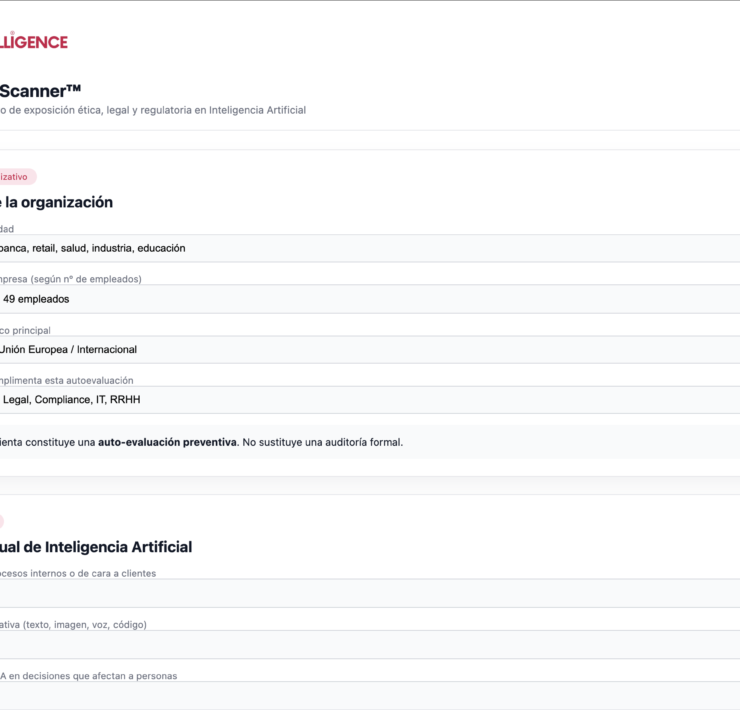Screen dimensions: 740x710
Task: Select the 'Legal, Compliance, IT, RRHH' field
Action: 370,400
